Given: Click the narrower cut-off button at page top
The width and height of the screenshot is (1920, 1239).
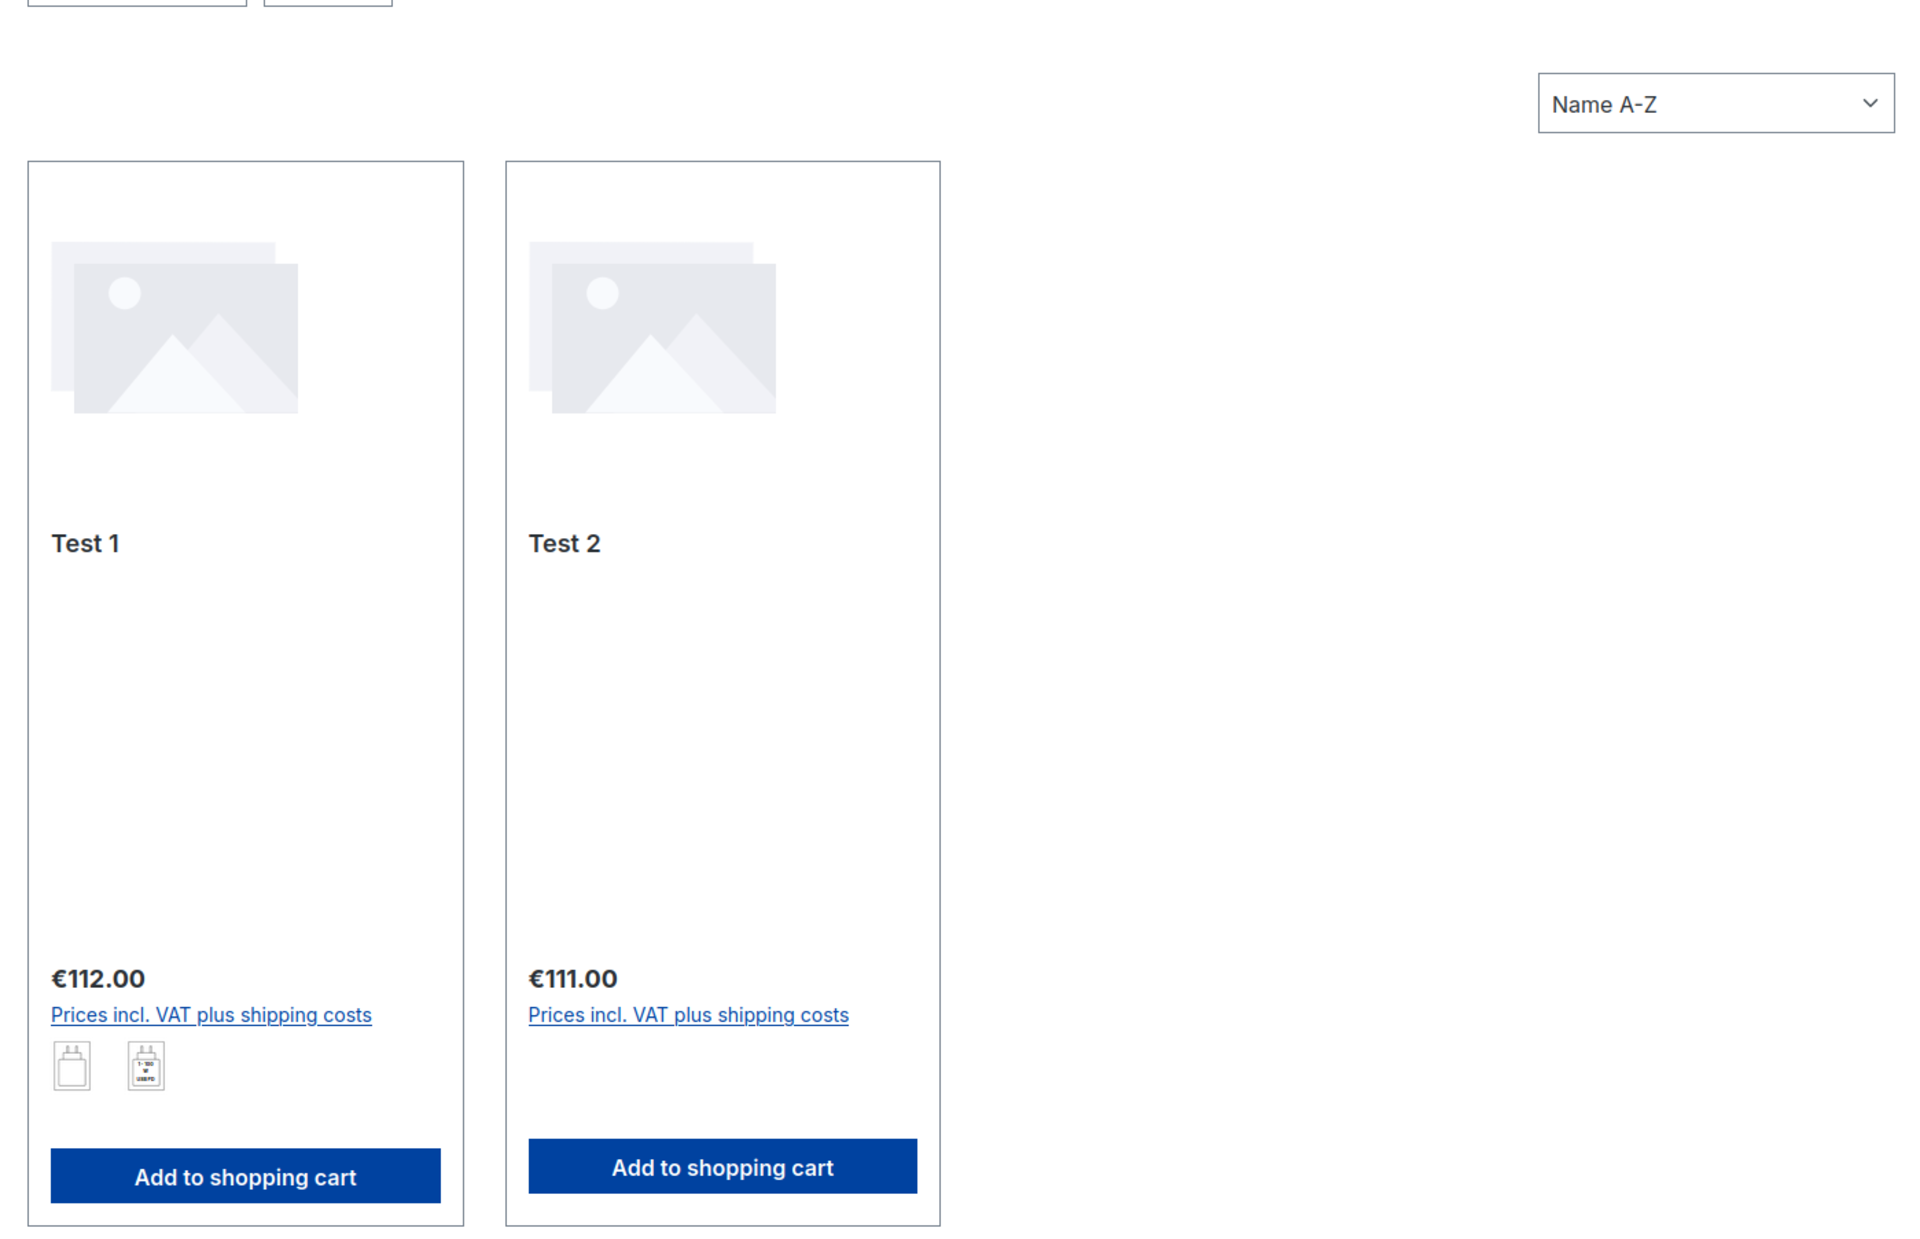Looking at the screenshot, I should (328, 3).
